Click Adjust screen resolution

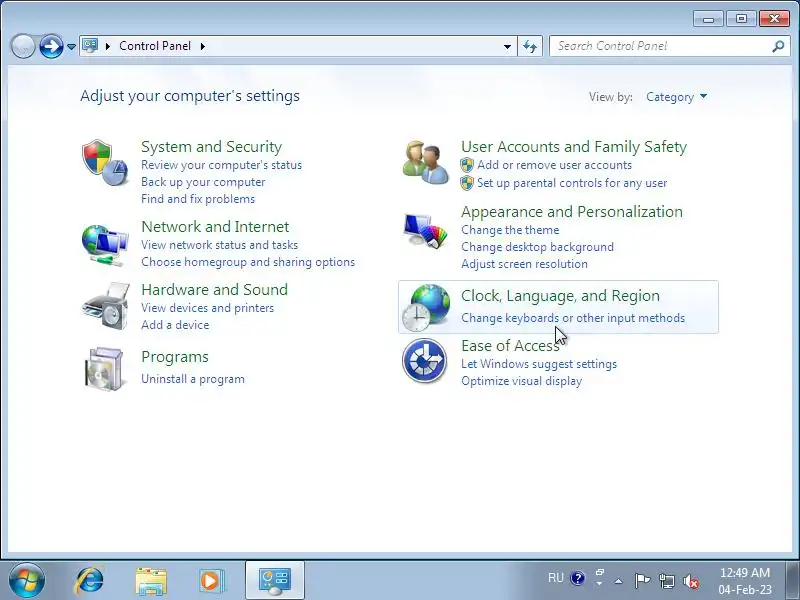524,264
